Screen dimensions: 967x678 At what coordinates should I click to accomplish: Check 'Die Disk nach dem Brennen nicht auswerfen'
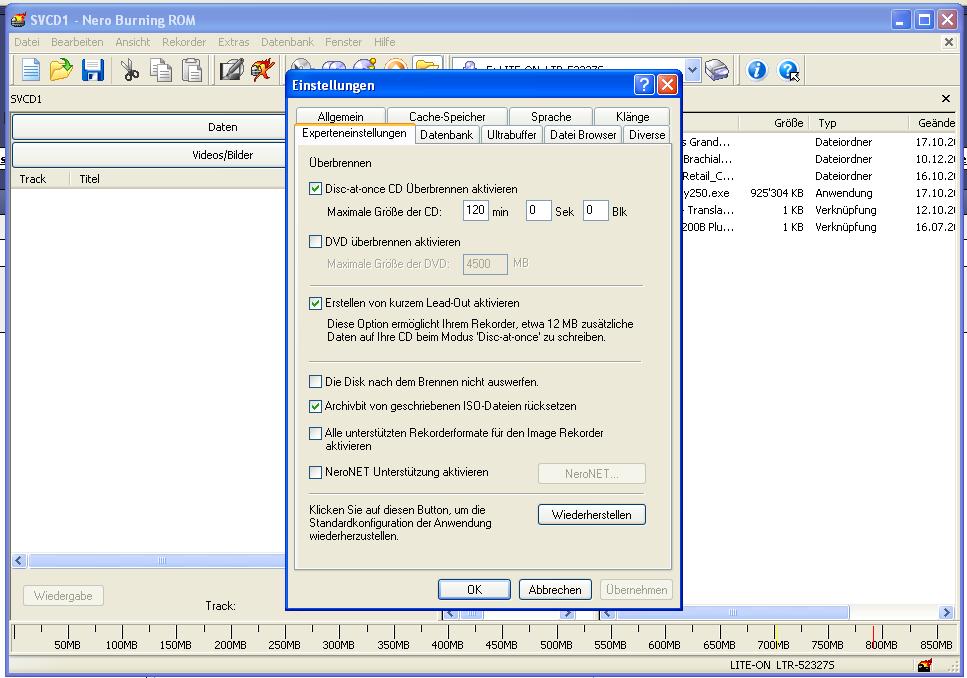point(316,382)
